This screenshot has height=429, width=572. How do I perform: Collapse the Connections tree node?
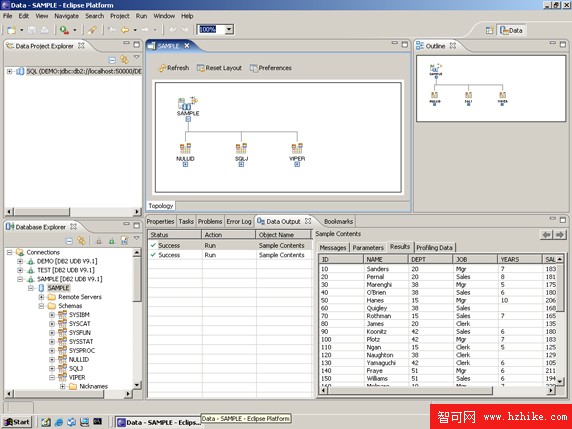10,252
